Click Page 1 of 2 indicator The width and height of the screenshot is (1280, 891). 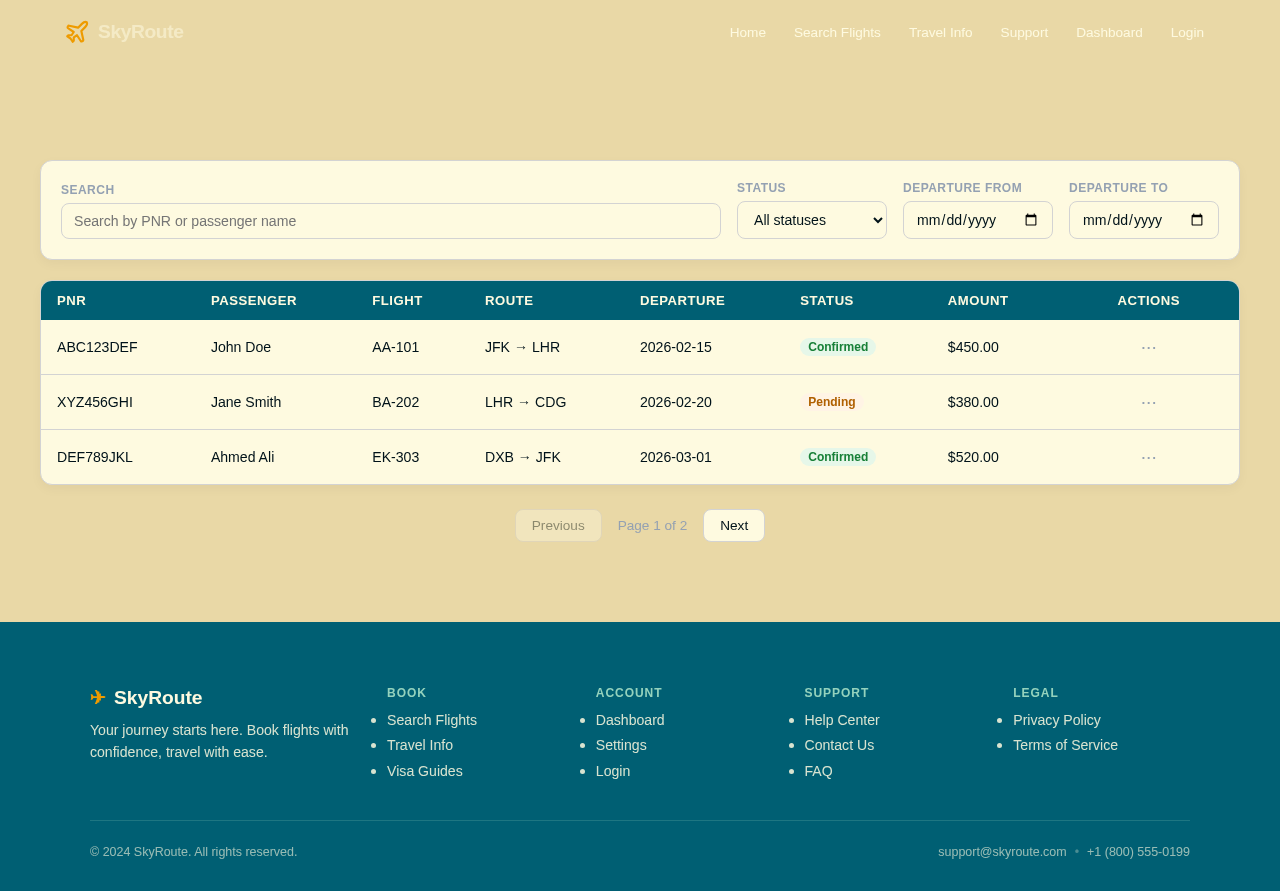(x=652, y=525)
